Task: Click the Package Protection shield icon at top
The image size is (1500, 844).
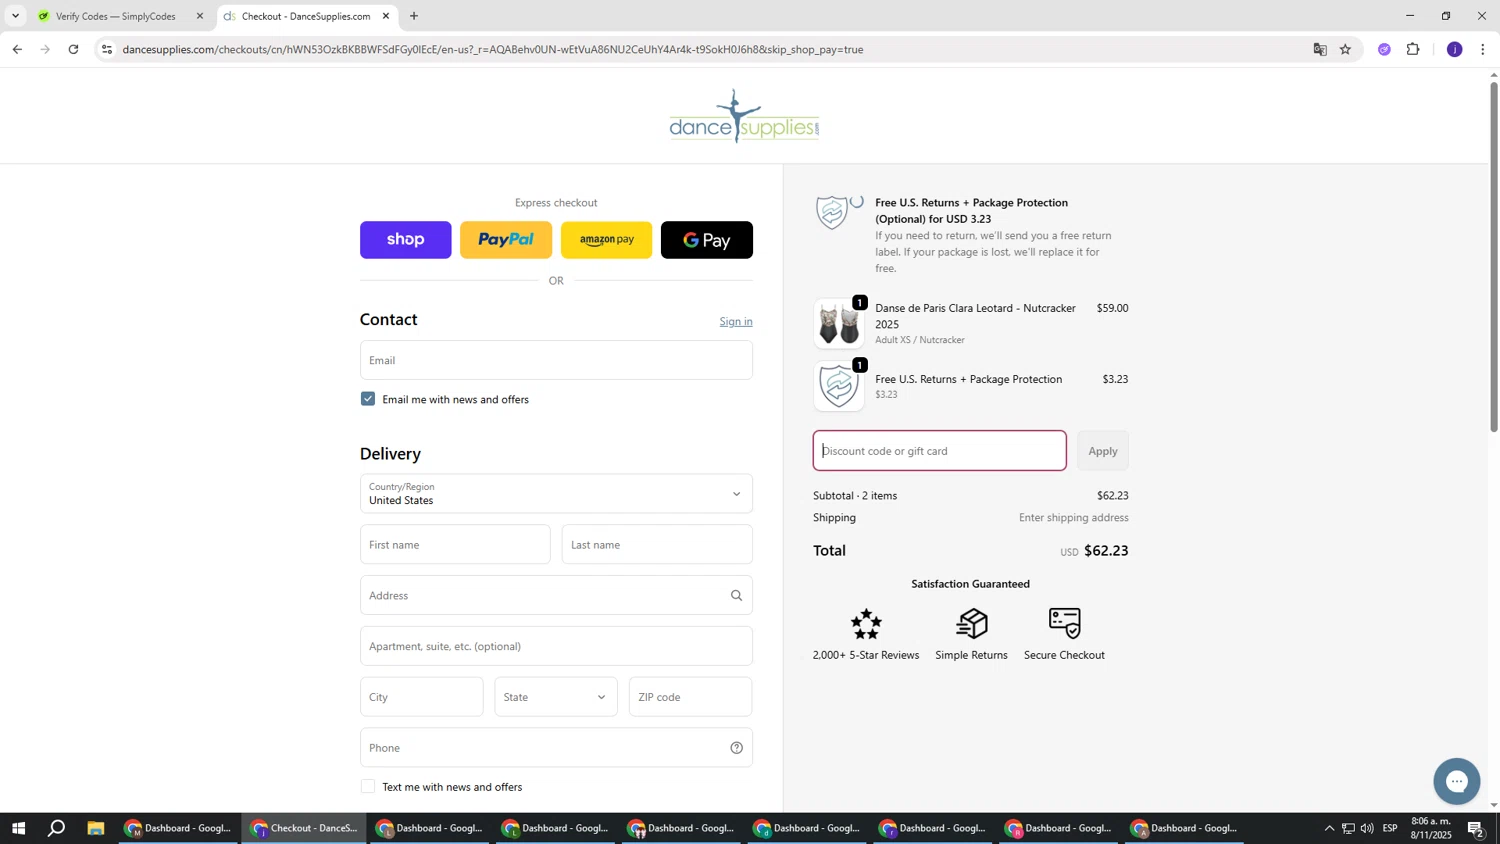Action: pyautogui.click(x=832, y=212)
